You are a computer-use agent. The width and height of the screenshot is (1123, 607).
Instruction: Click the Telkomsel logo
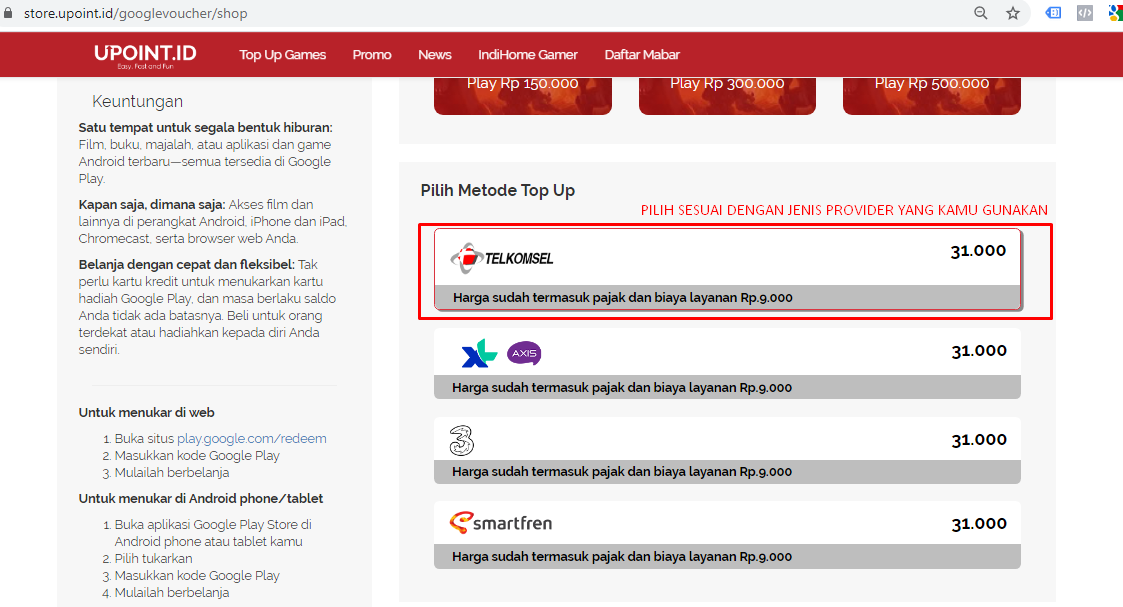pos(501,258)
